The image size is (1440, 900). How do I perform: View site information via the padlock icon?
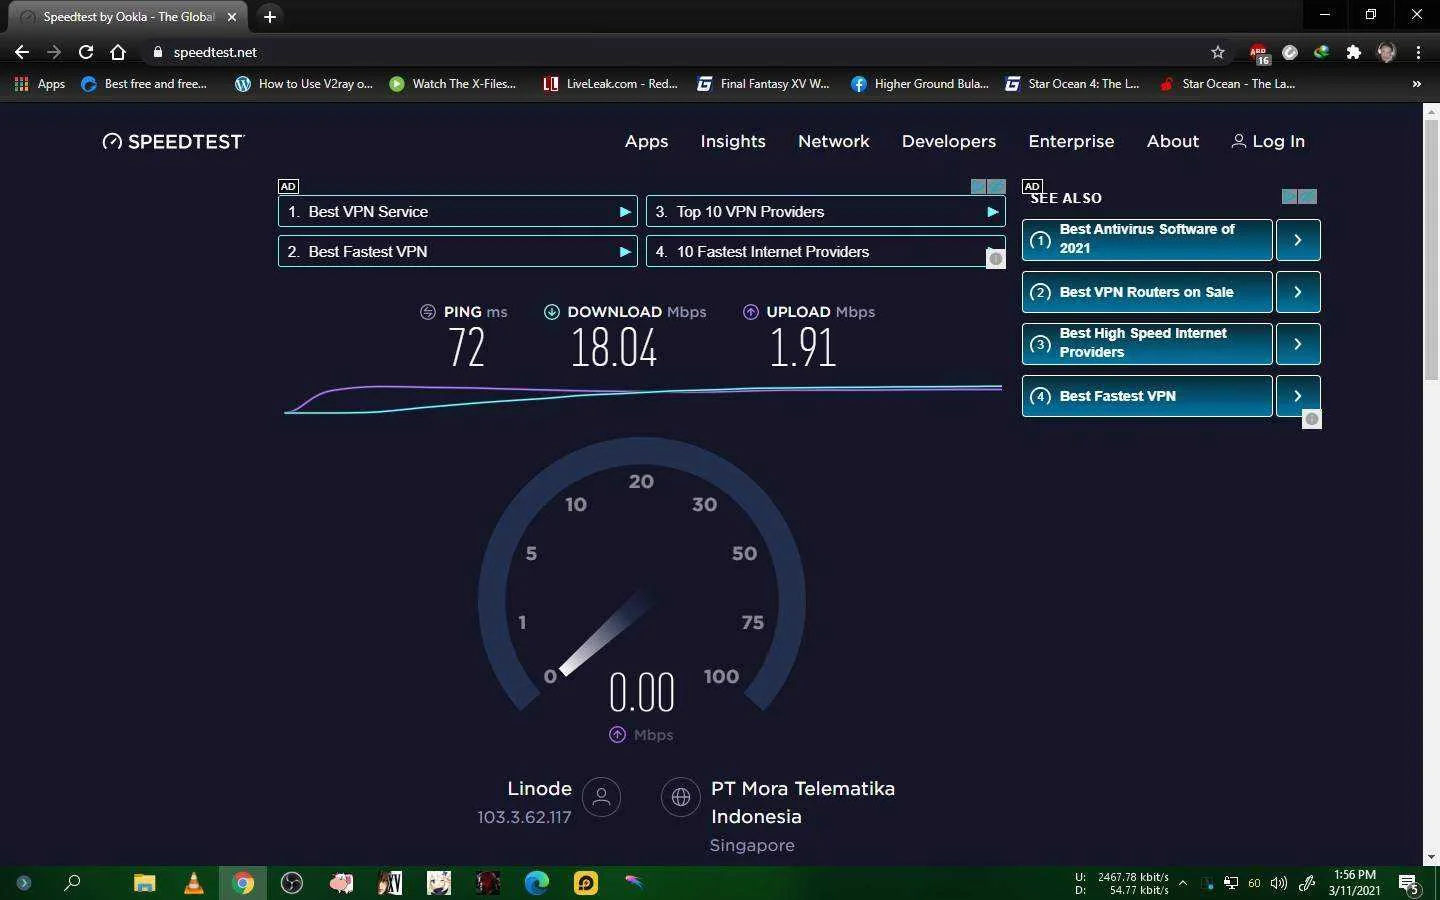[157, 52]
